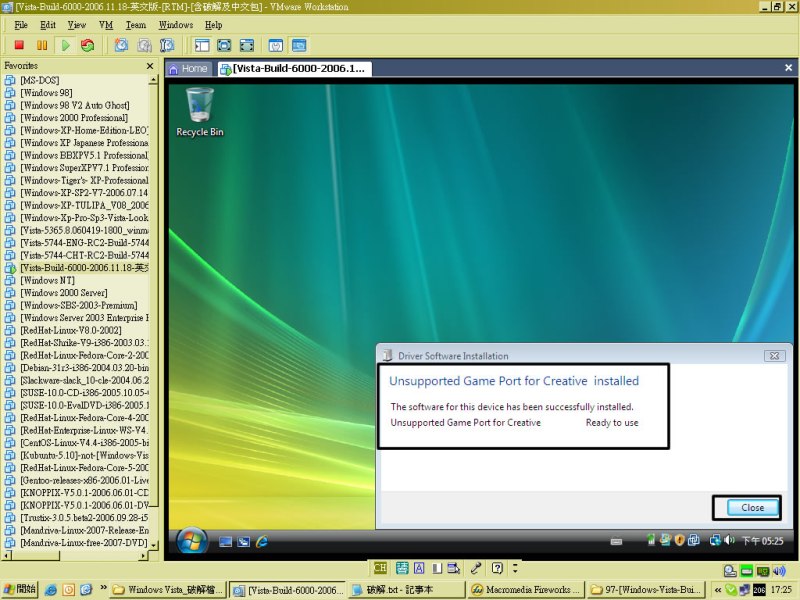Viewport: 800px width, 600px height.
Task: Select [Windows XP Japanese Professional in Favorites
Action: 84,143
